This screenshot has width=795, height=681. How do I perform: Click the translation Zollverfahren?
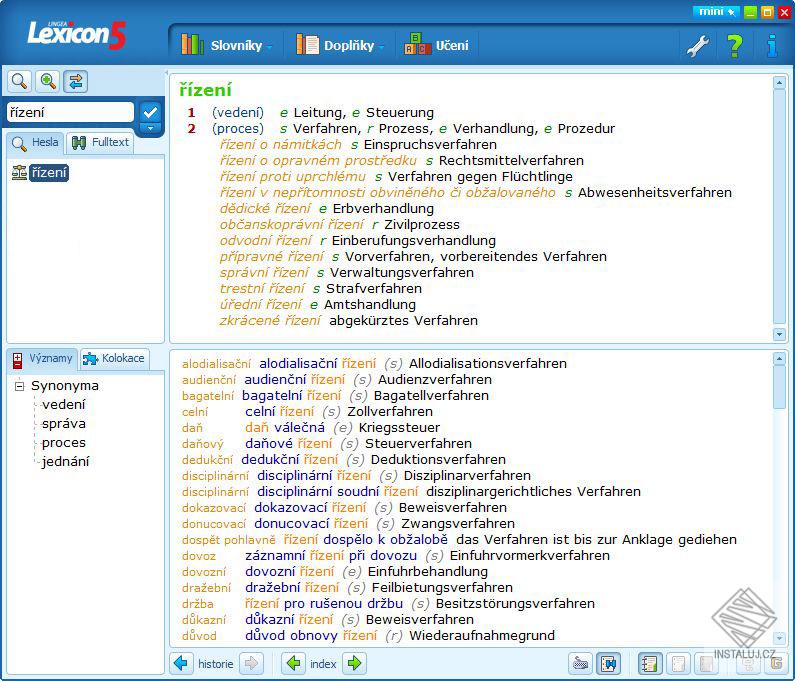tap(390, 412)
